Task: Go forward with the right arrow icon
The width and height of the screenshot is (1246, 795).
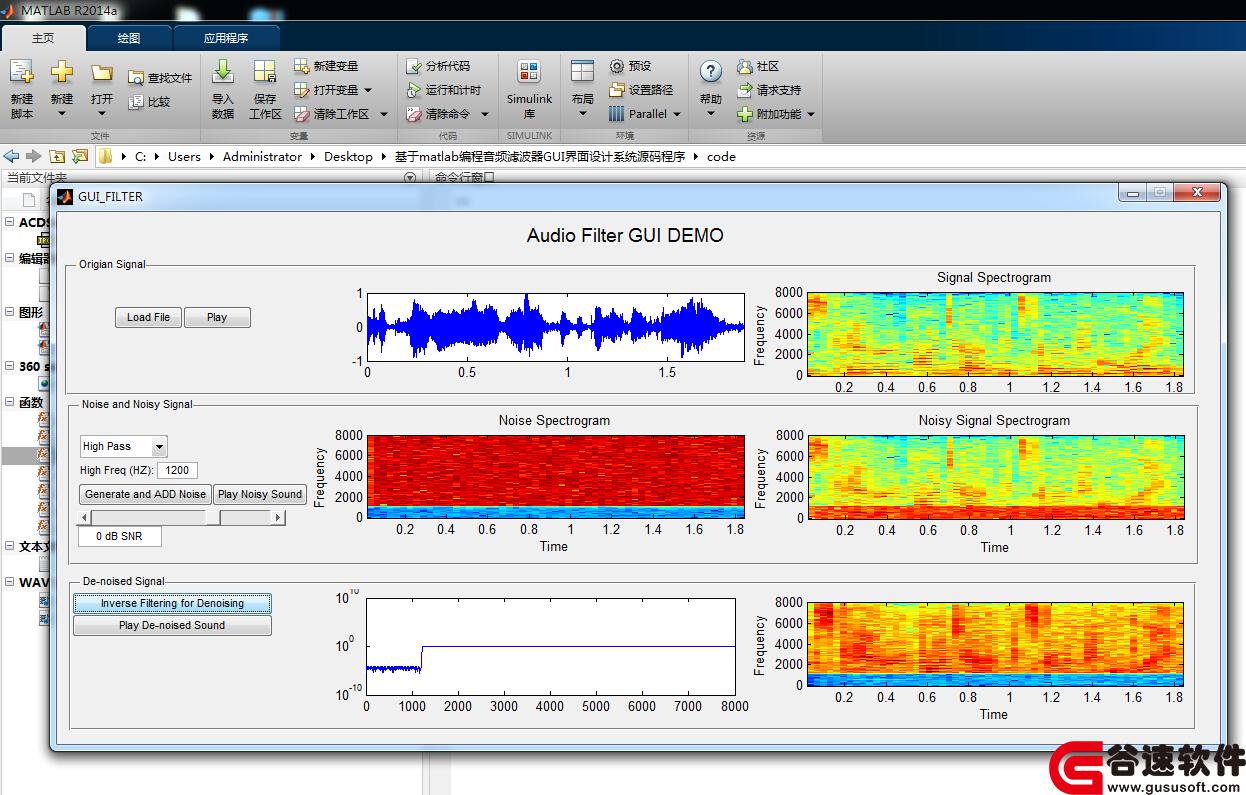Action: [33, 156]
